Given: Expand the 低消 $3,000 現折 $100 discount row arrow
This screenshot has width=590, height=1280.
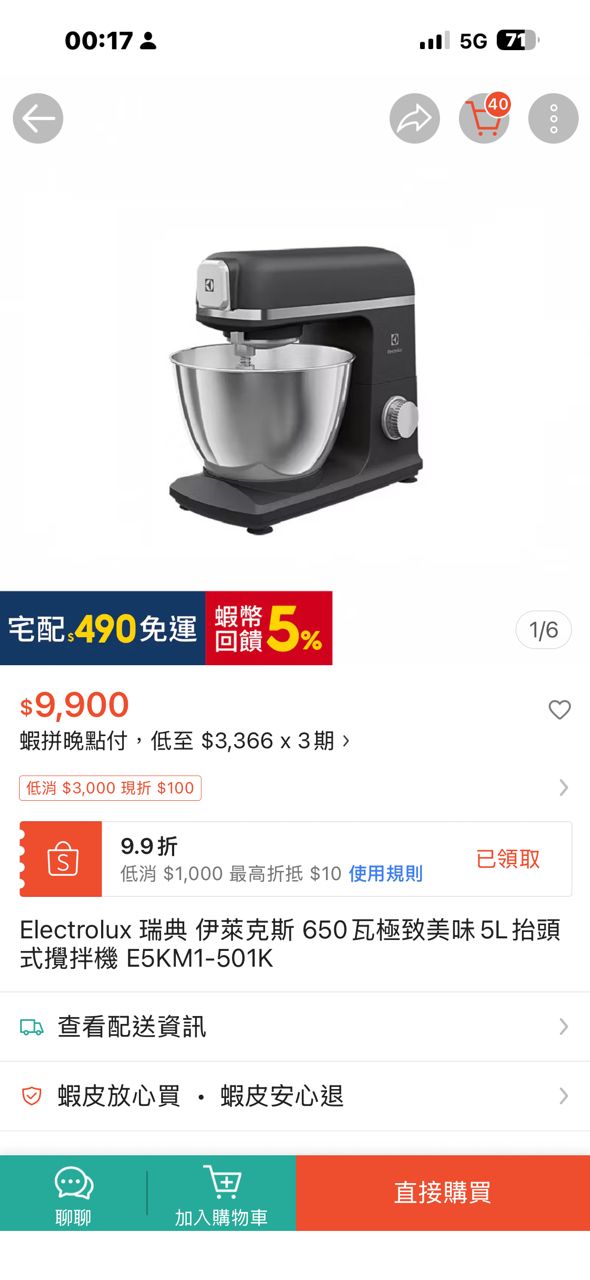Looking at the screenshot, I should click(x=563, y=788).
